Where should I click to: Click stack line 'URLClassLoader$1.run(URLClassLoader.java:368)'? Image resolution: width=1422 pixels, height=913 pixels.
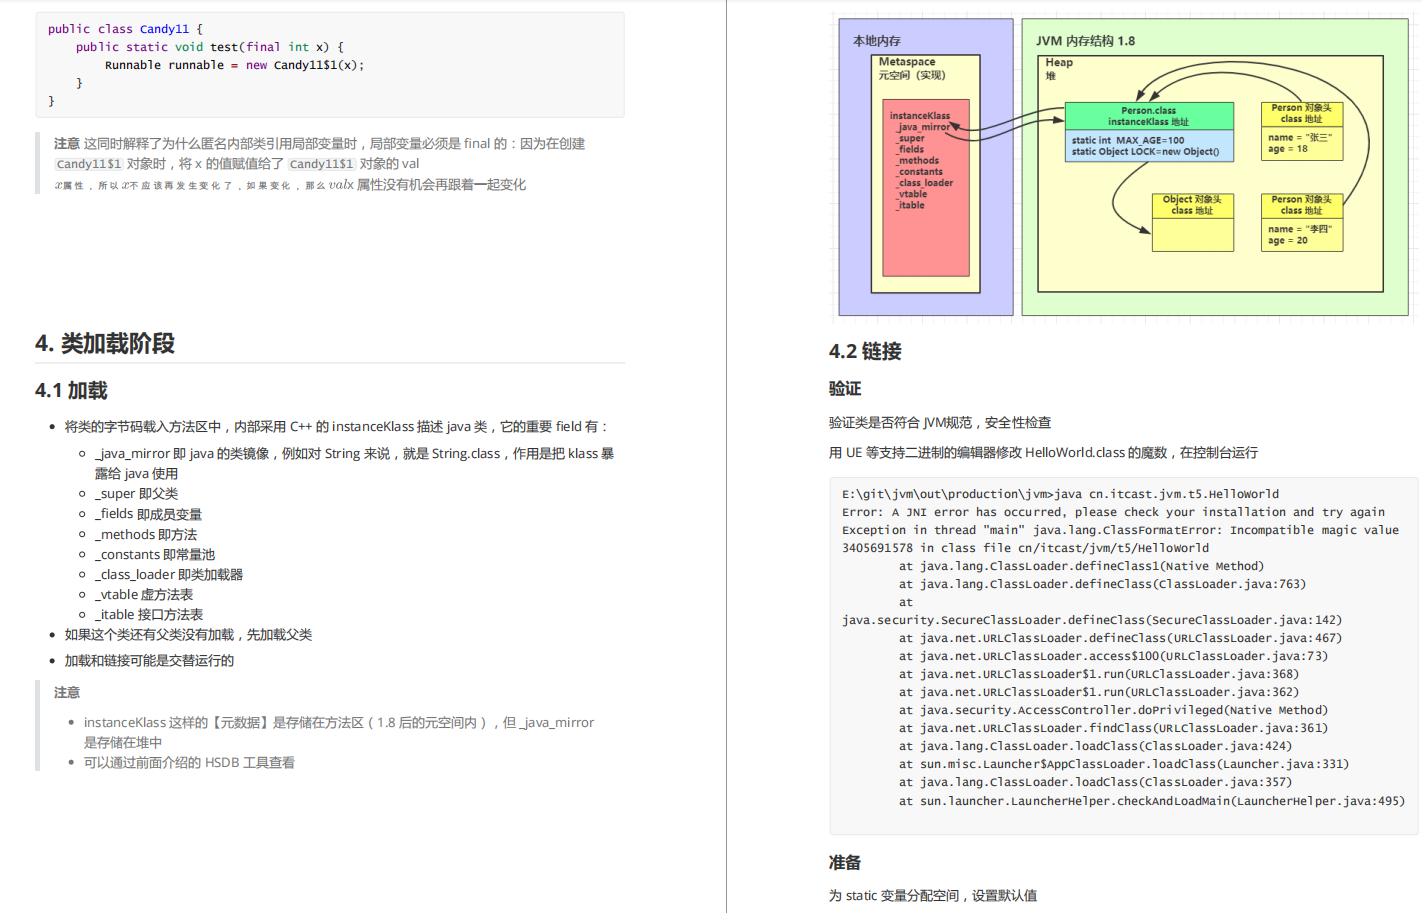1099,674
